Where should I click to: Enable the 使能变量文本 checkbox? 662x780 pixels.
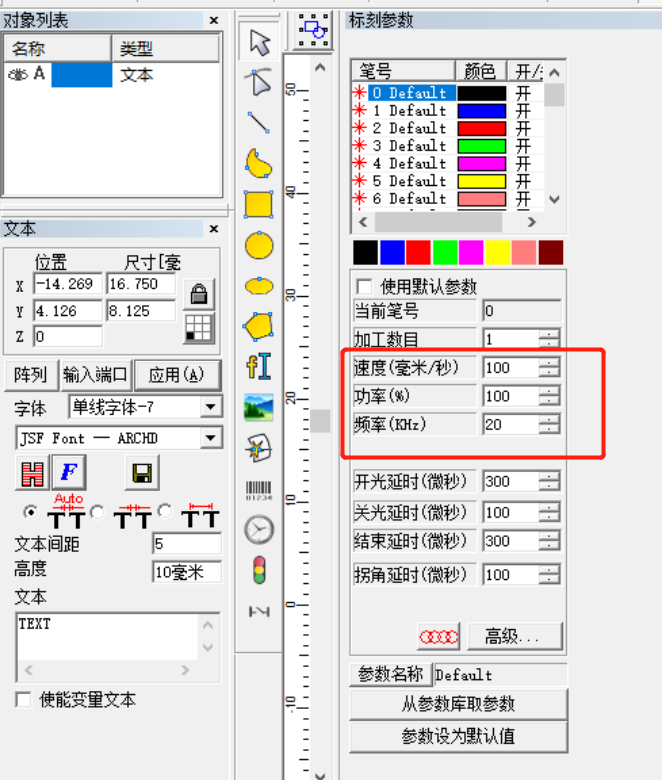(23, 699)
